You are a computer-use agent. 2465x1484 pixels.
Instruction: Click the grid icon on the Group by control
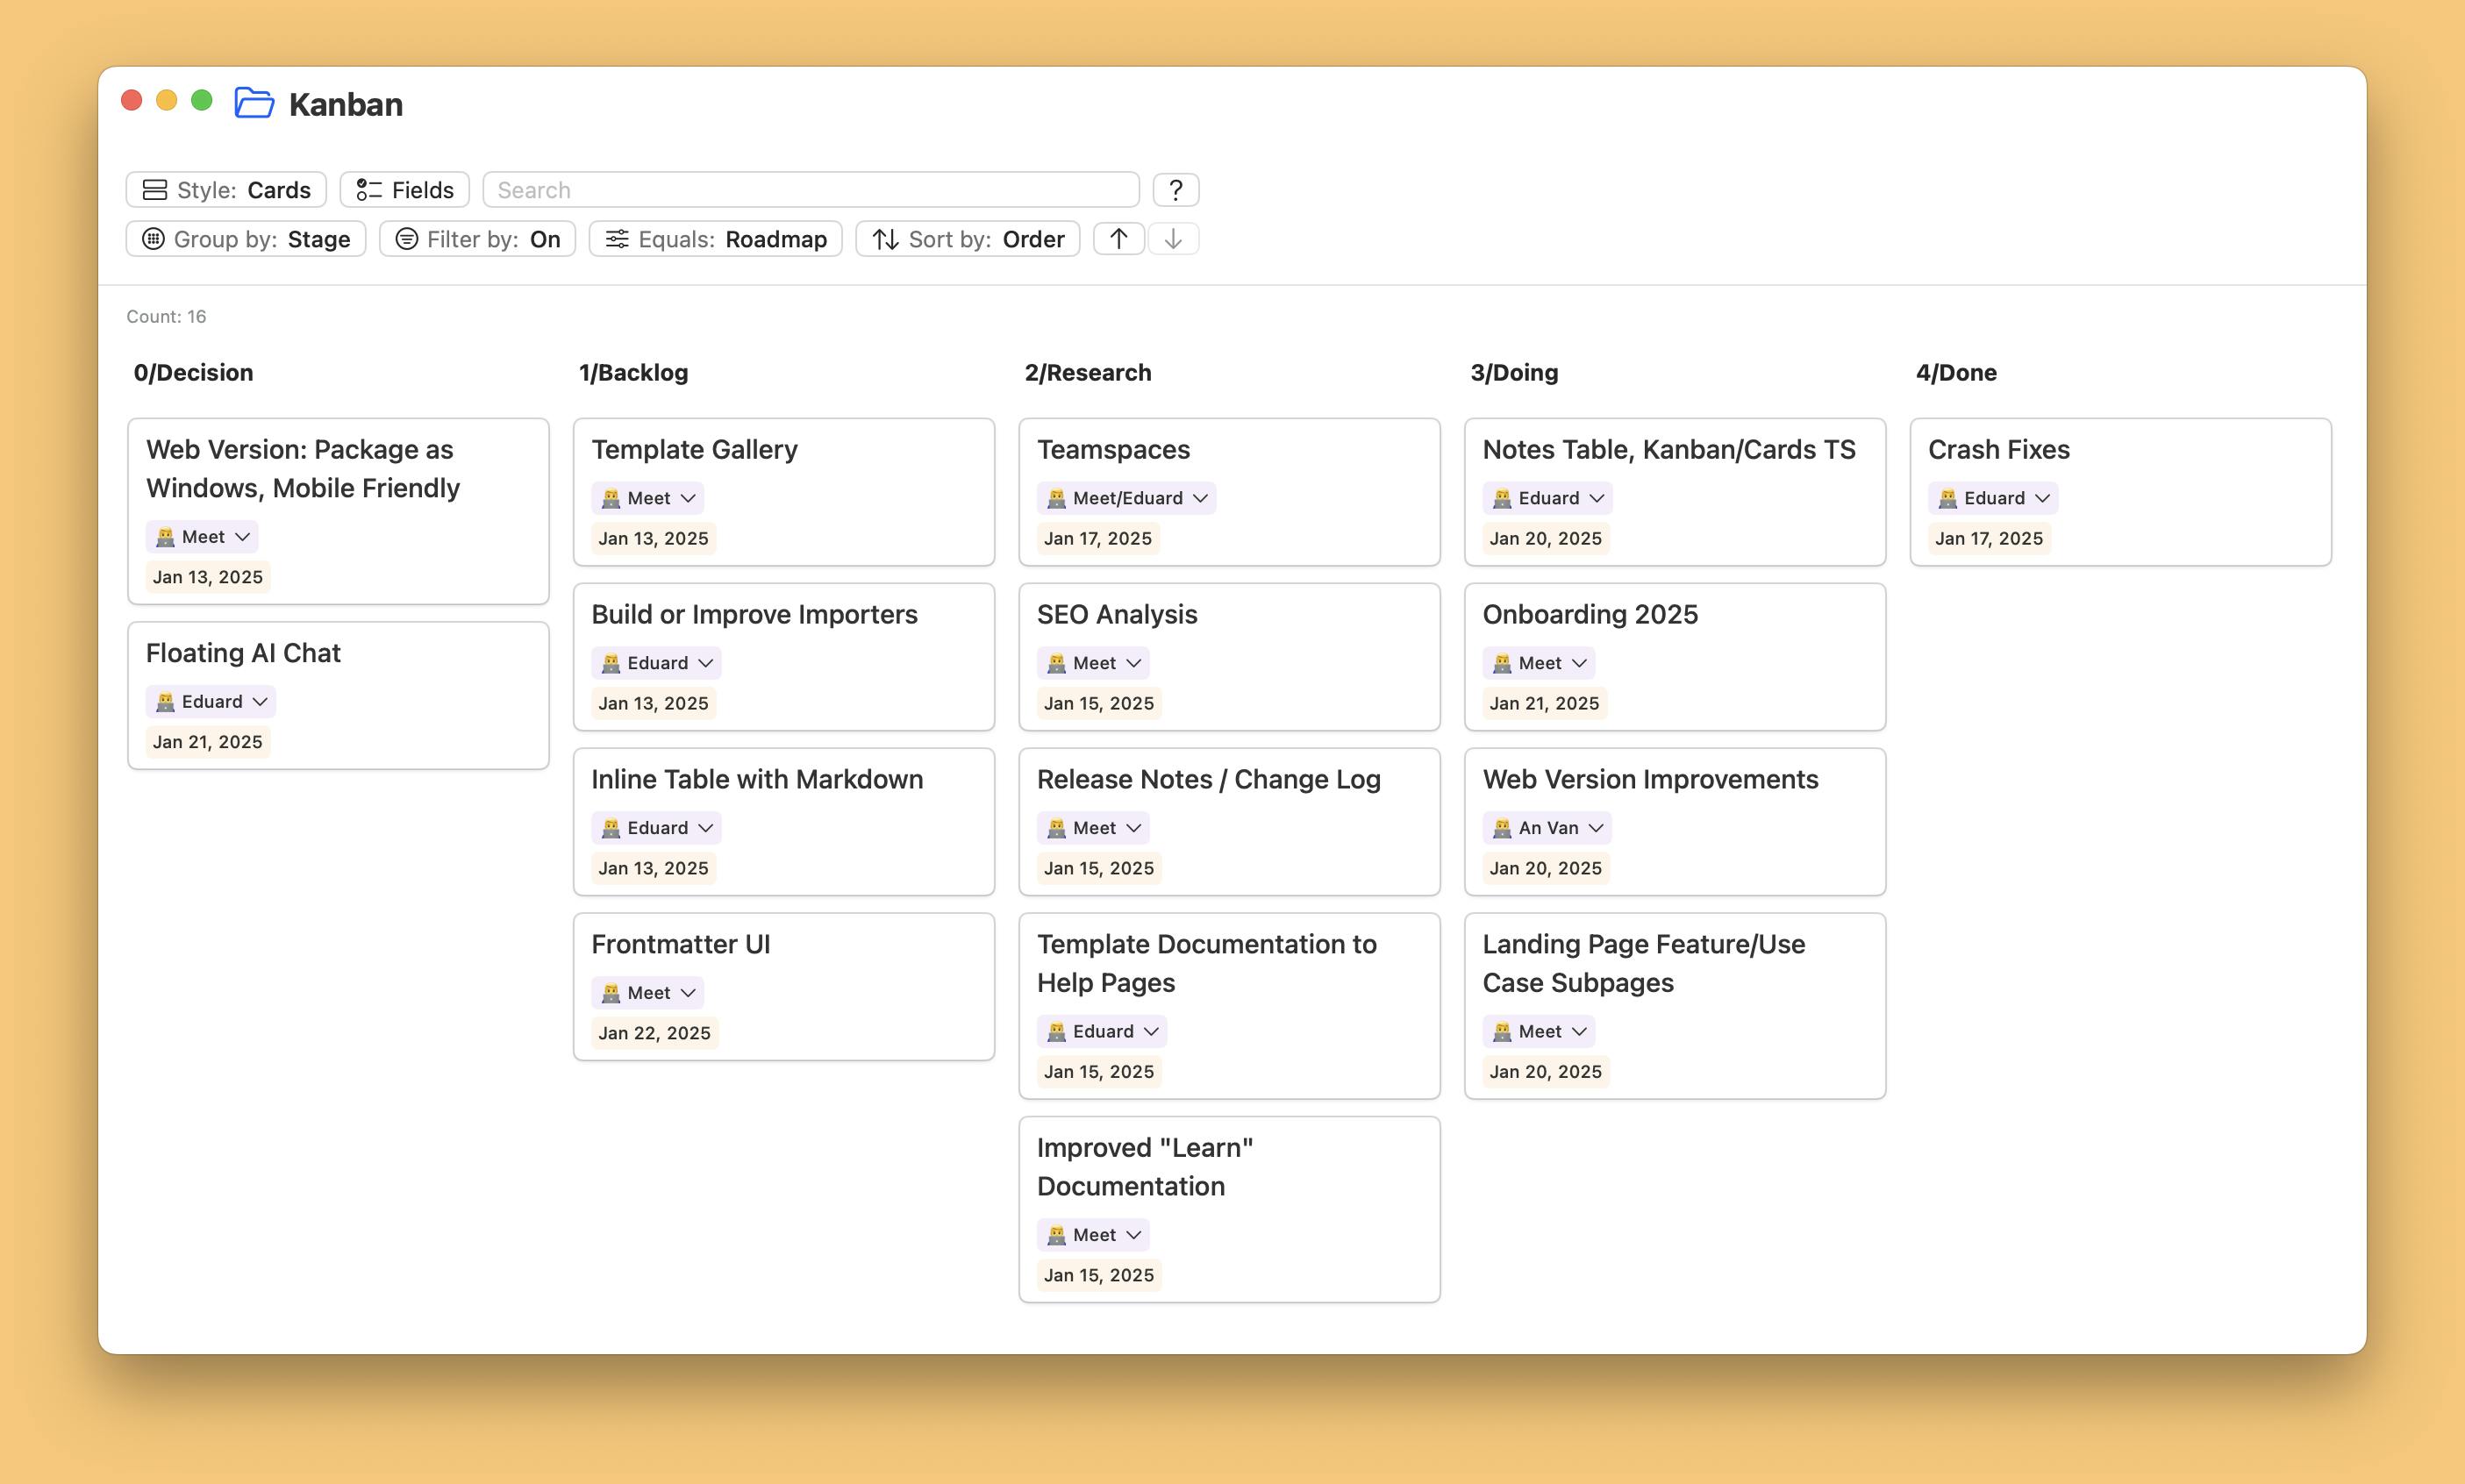pyautogui.click(x=155, y=238)
